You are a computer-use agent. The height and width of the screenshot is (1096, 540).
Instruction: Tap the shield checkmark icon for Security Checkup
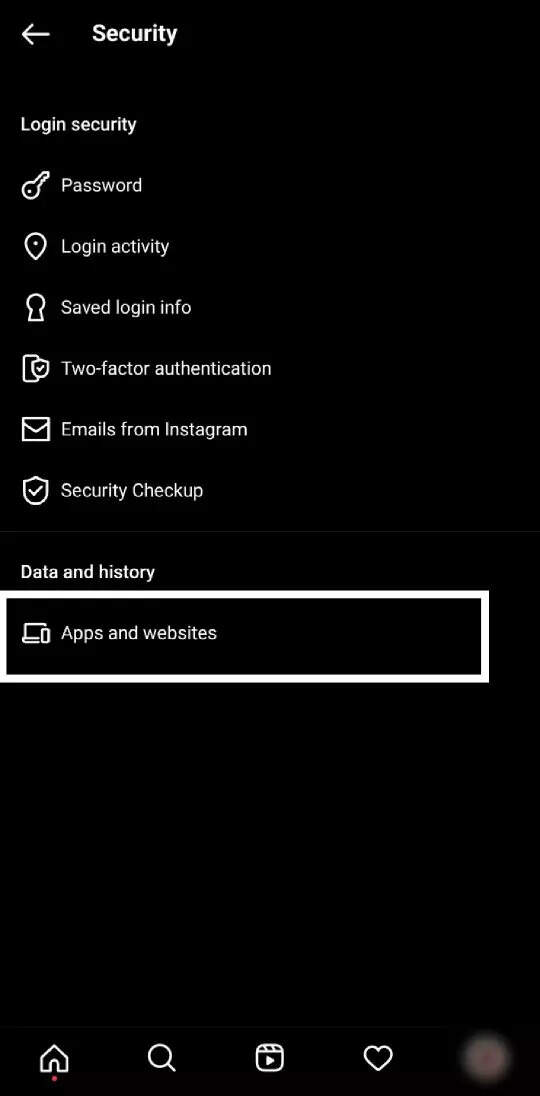[x=35, y=491]
